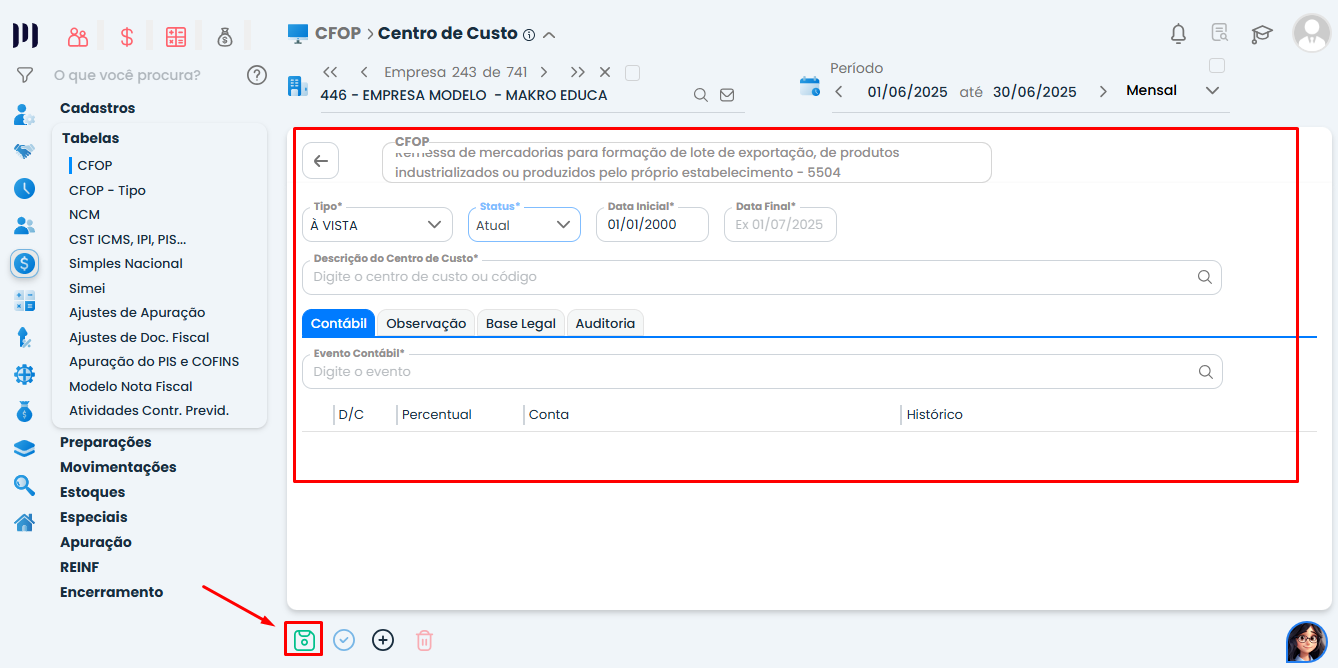Select NCM in the Tabelas menu
The height and width of the screenshot is (668, 1338).
point(84,214)
